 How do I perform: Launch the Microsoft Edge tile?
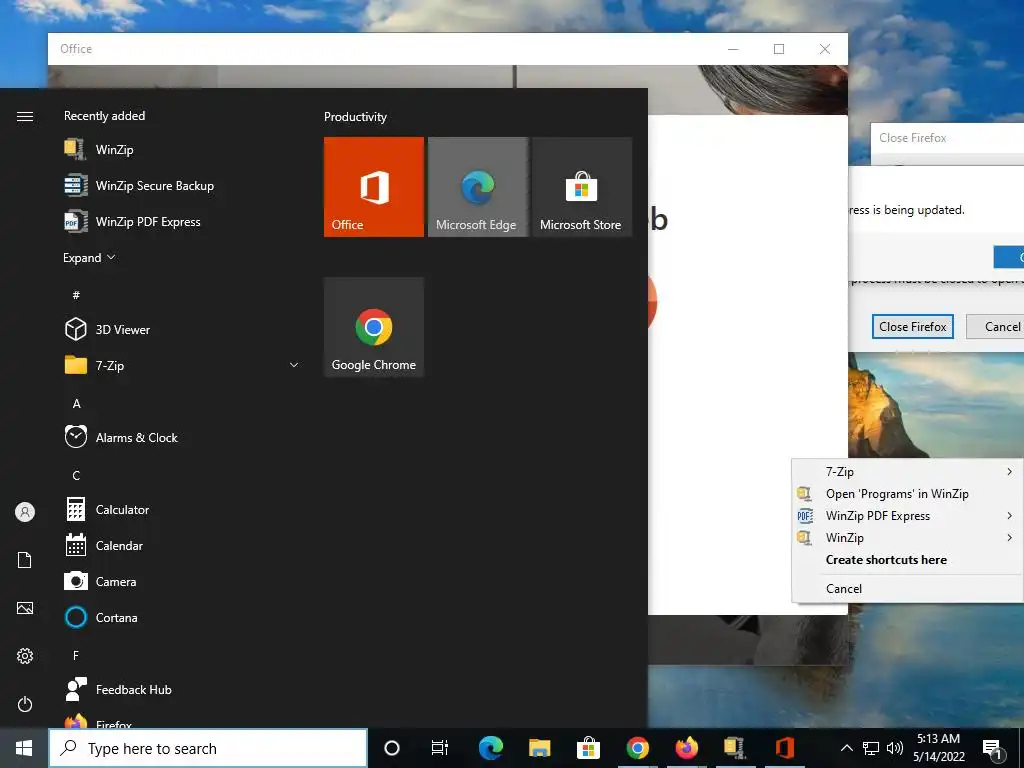477,187
